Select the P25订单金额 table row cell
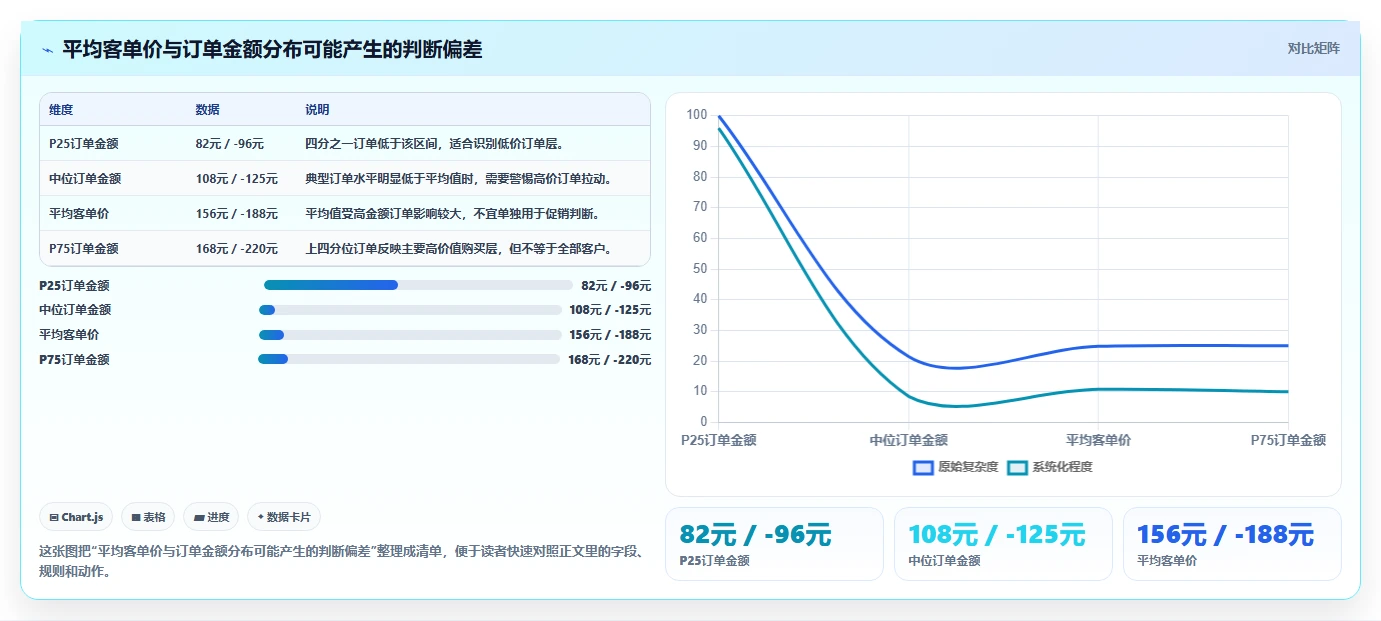This screenshot has height=621, width=1381. point(84,144)
